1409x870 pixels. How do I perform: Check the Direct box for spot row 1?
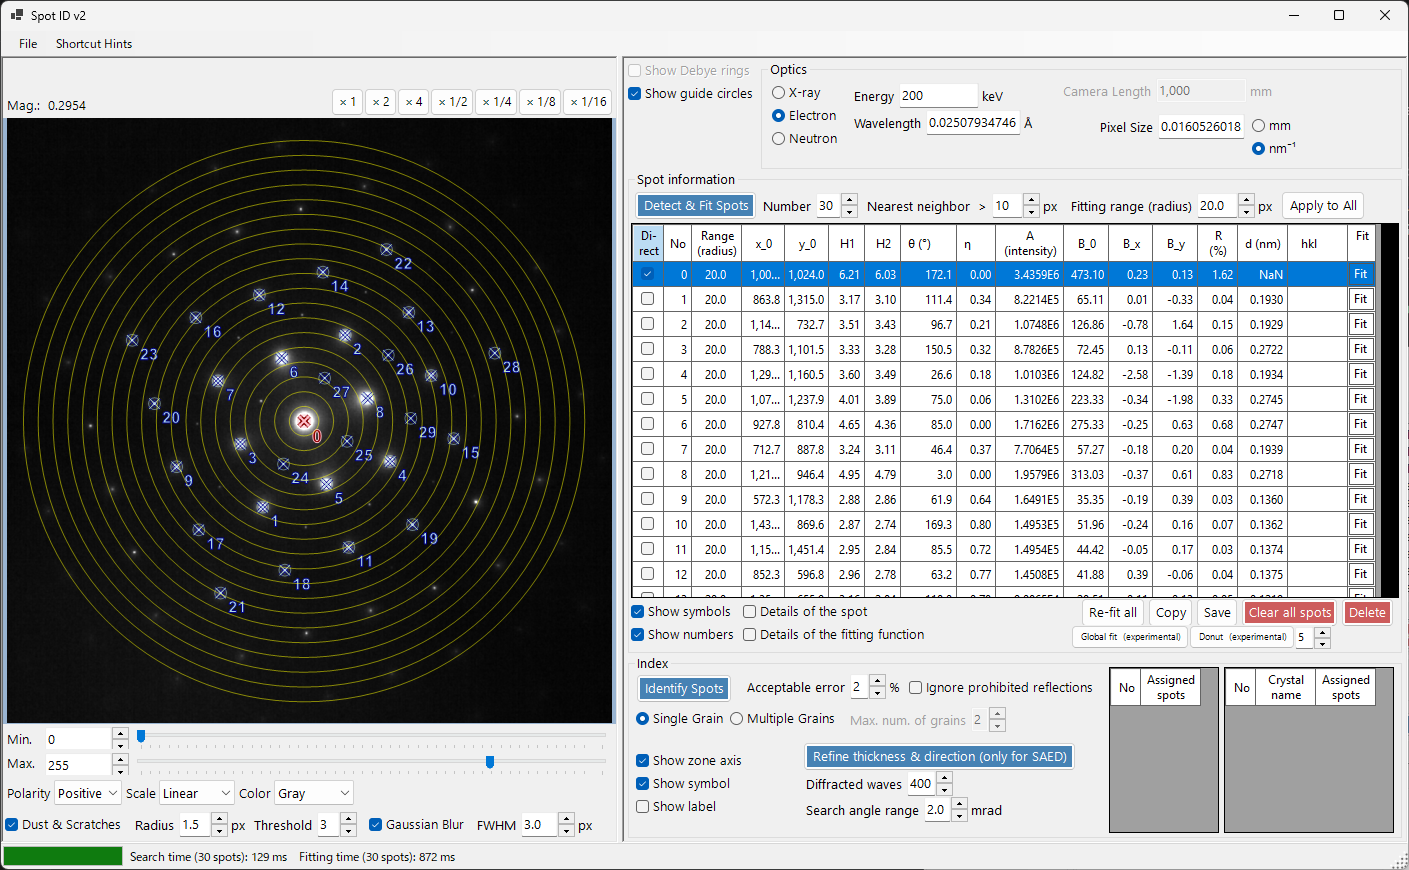[647, 299]
